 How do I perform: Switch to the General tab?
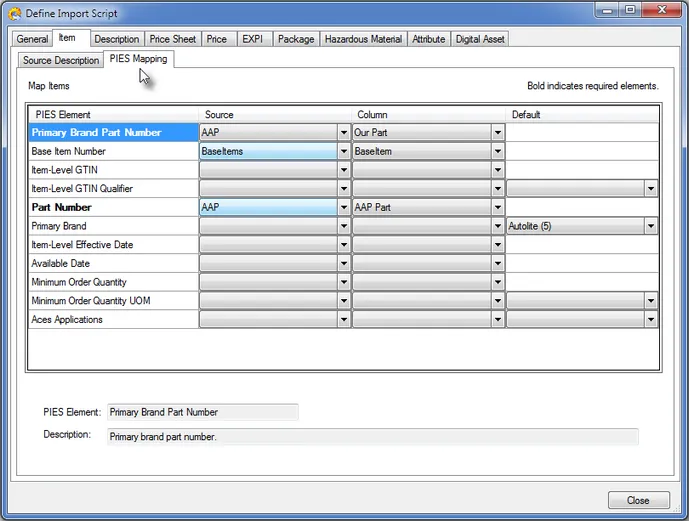click(x=32, y=39)
